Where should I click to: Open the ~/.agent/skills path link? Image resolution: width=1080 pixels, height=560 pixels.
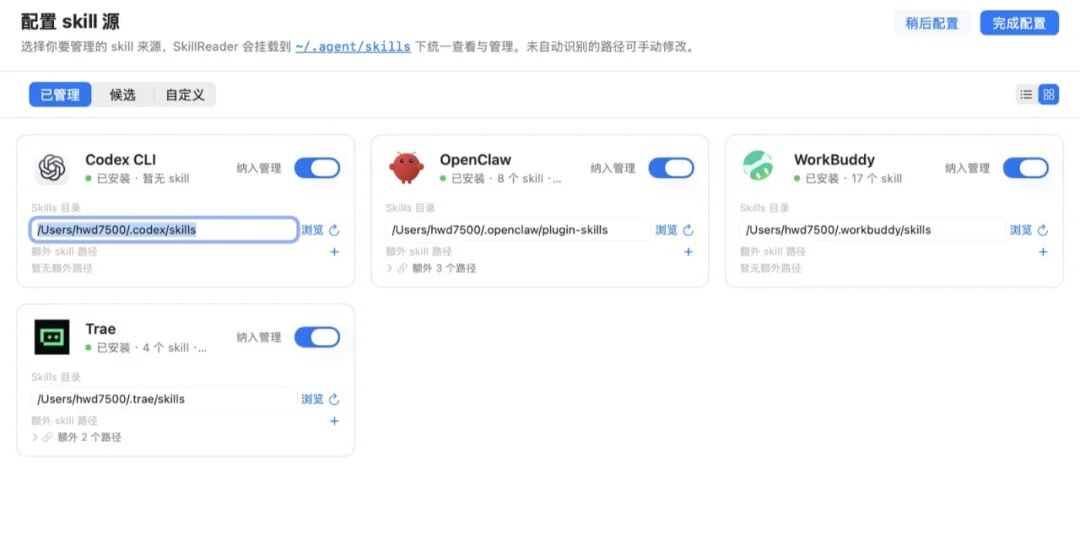click(x=353, y=47)
